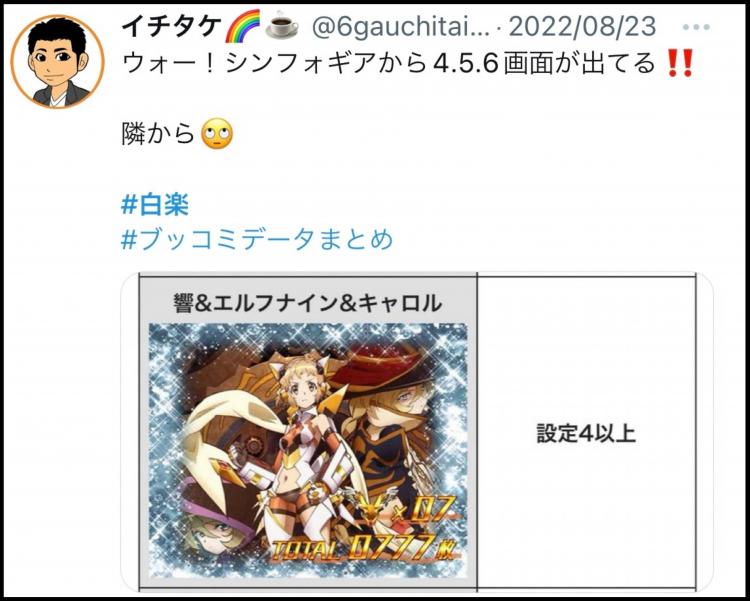750x601 pixels.
Task: Open the tweet's three-dot more options menu
Action: pos(695,27)
